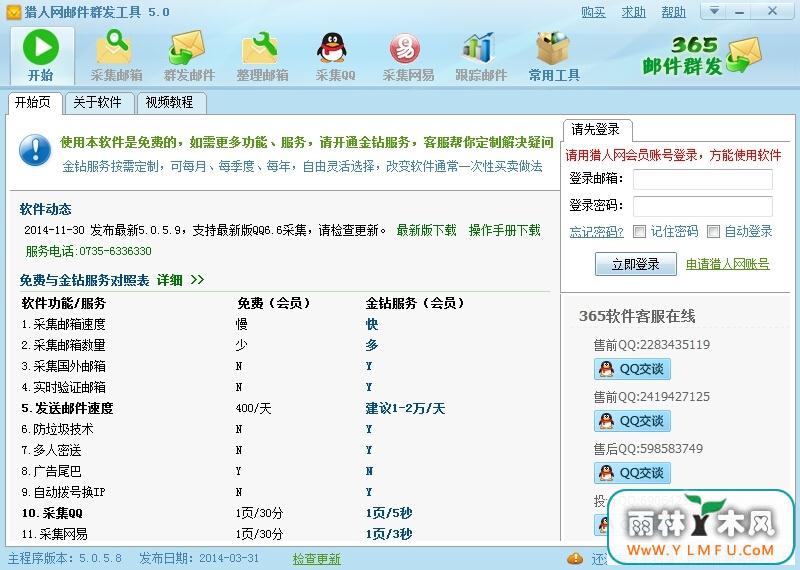Click row 5.发送邮件速度
This screenshot has width=800, height=570.
click(x=67, y=408)
